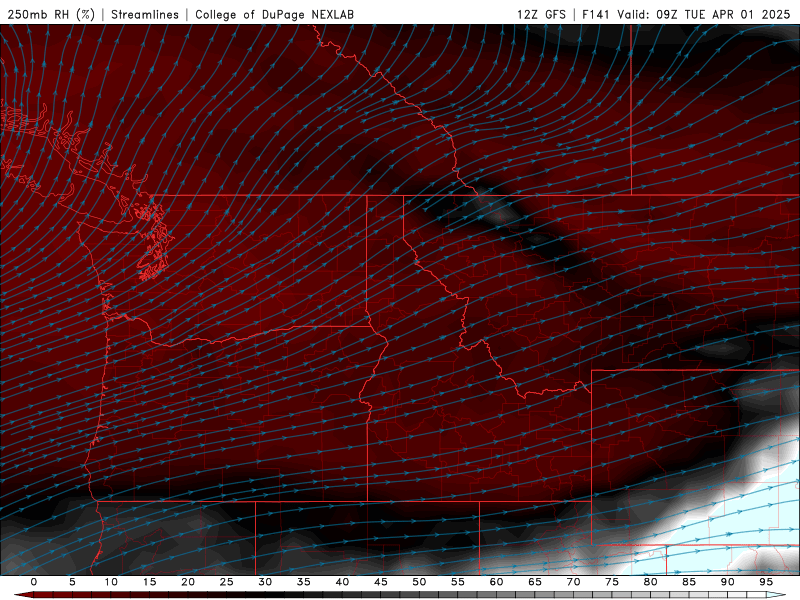Image resolution: width=800 pixels, height=600 pixels.
Task: Click the colorbar label "70"
Action: click(573, 582)
